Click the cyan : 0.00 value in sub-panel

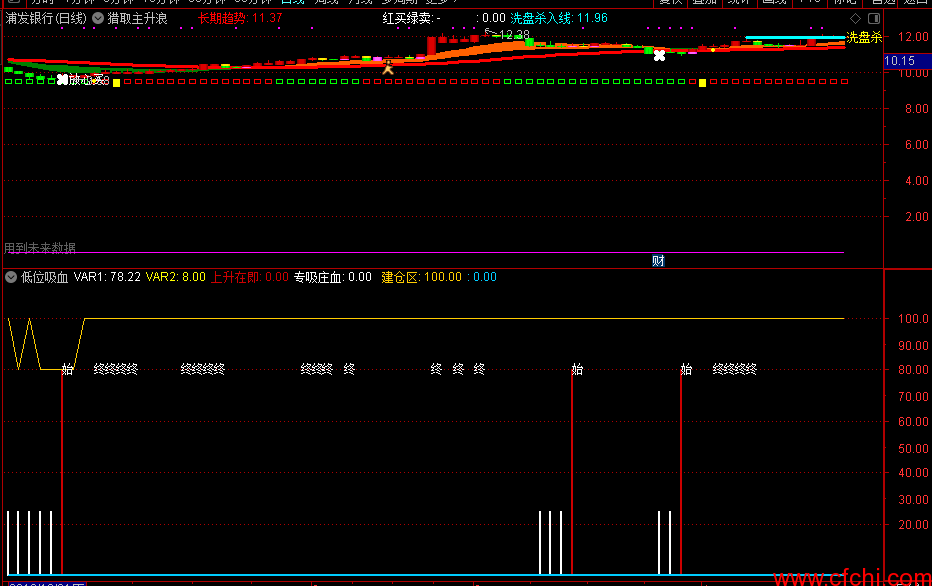[481, 277]
